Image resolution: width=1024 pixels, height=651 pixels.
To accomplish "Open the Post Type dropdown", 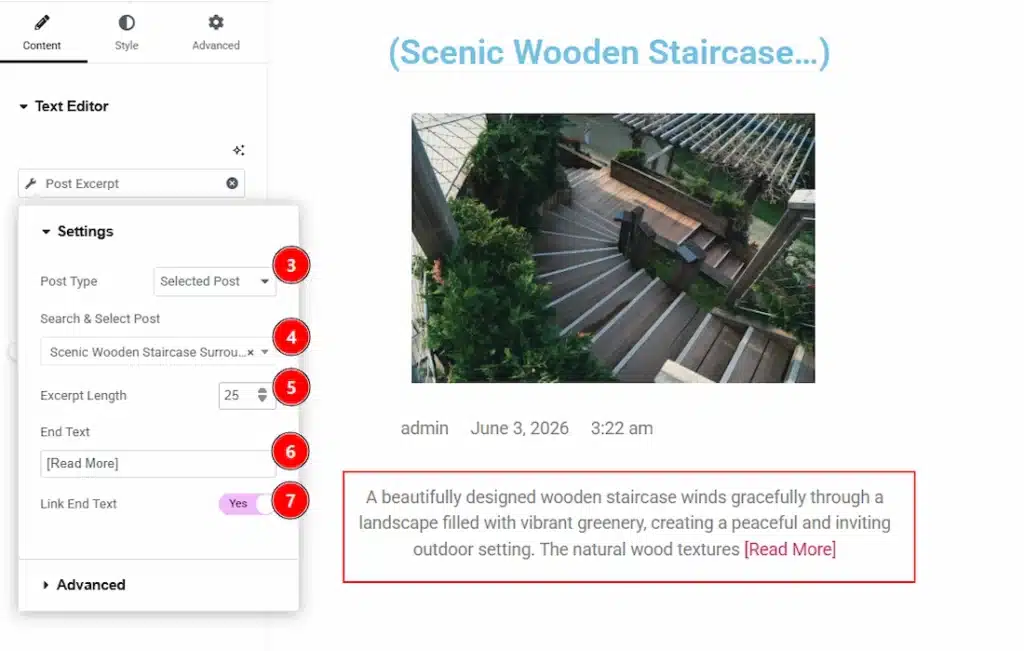I will [215, 281].
